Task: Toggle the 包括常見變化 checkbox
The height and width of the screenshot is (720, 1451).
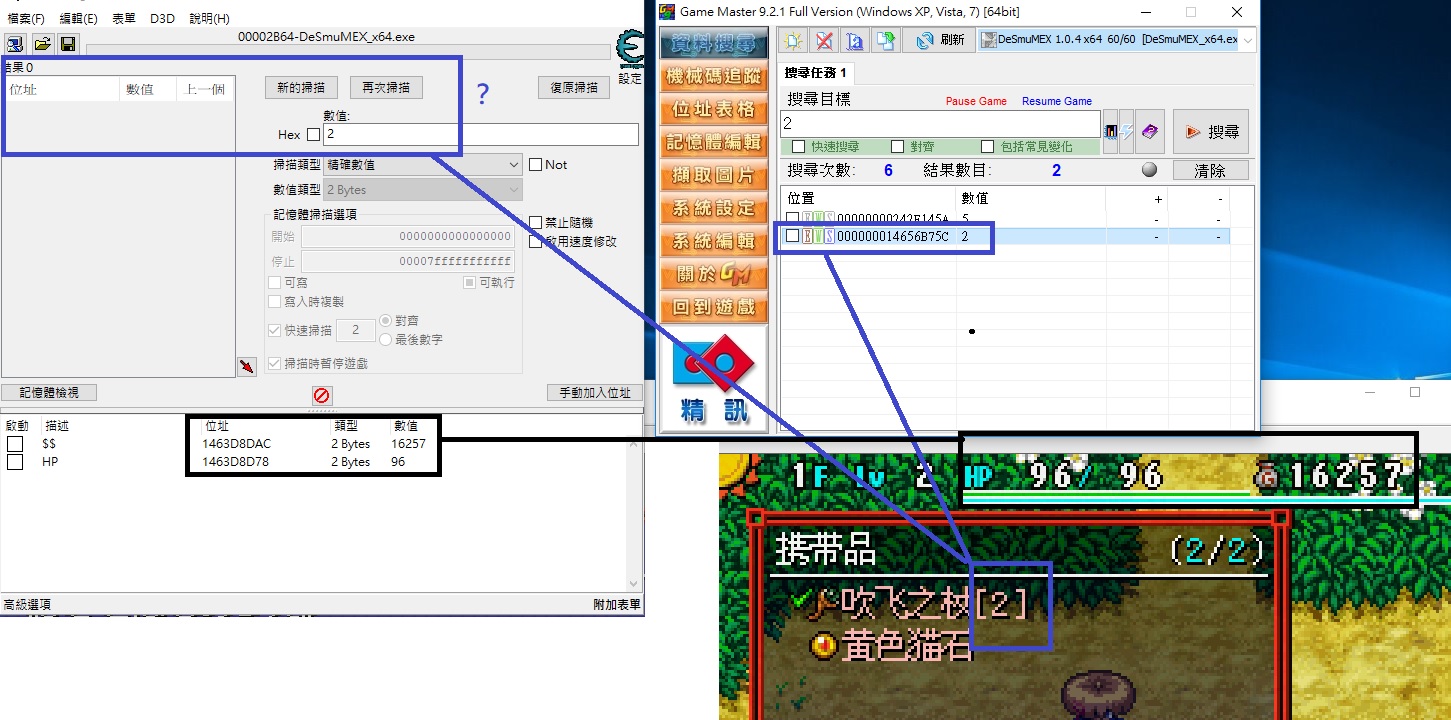Action: coord(988,147)
